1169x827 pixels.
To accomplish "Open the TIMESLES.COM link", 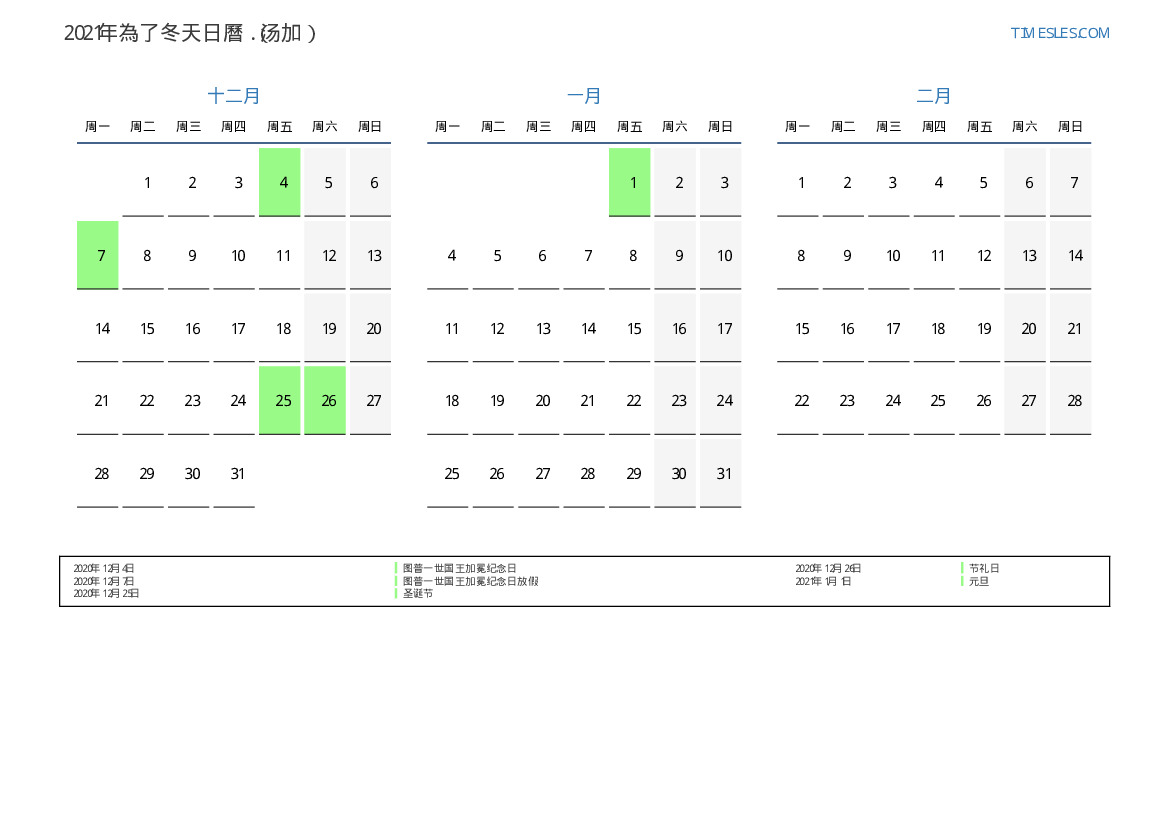I will pos(1059,33).
